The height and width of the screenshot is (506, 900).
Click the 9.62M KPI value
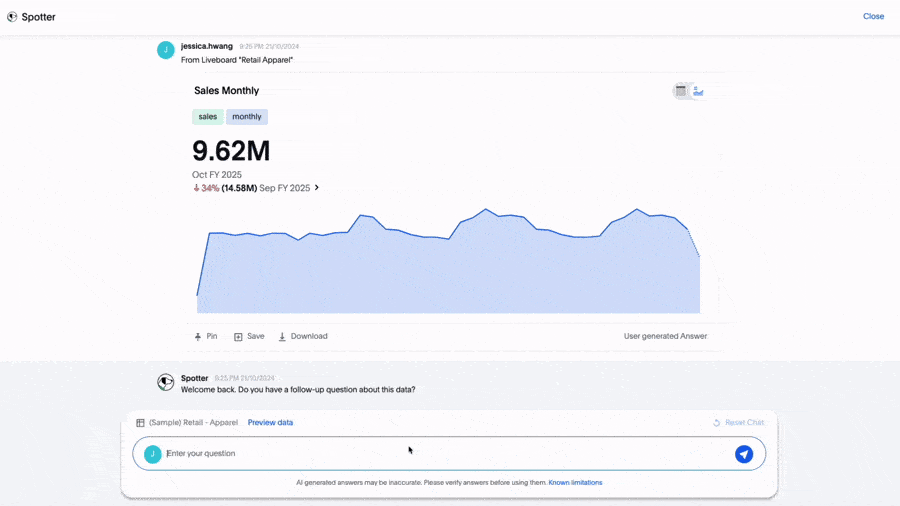click(231, 151)
